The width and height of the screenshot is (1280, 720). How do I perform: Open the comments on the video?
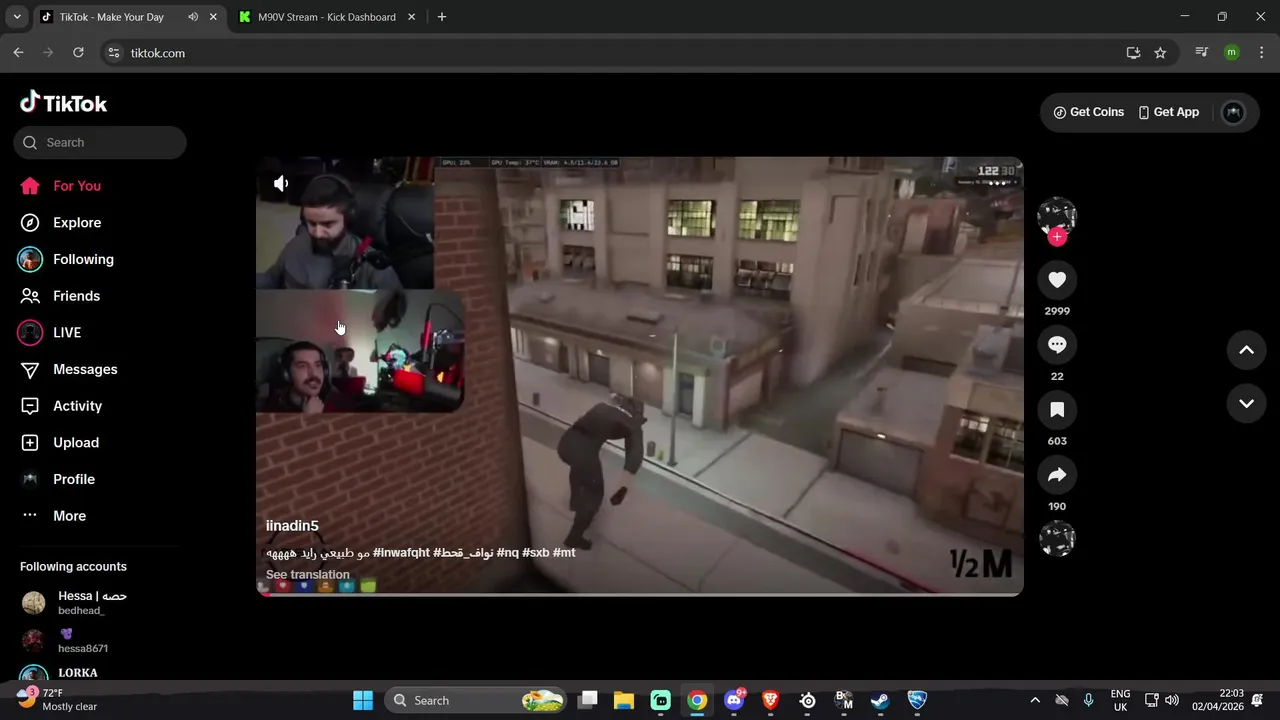click(1057, 345)
